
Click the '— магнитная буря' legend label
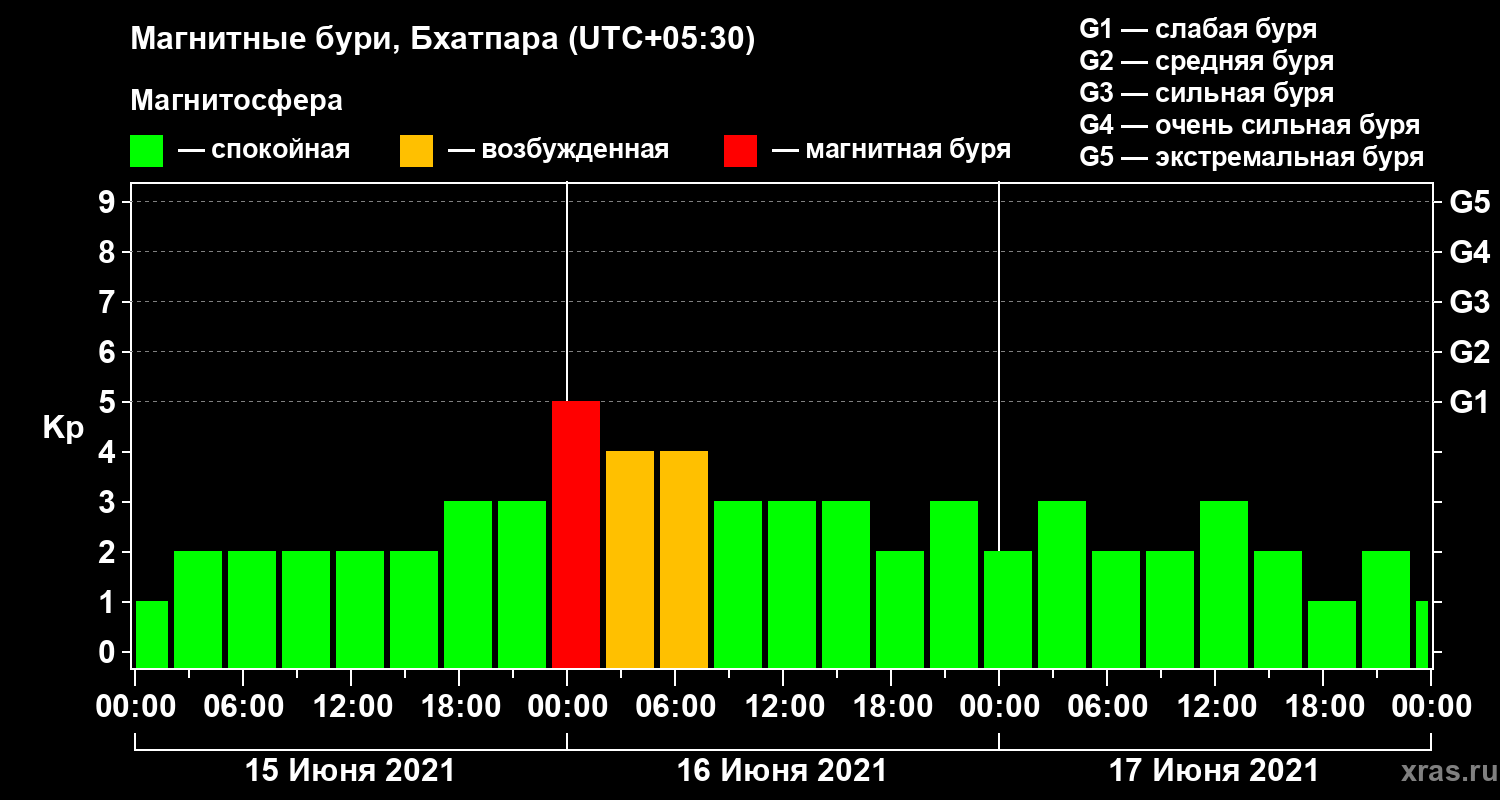(891, 150)
